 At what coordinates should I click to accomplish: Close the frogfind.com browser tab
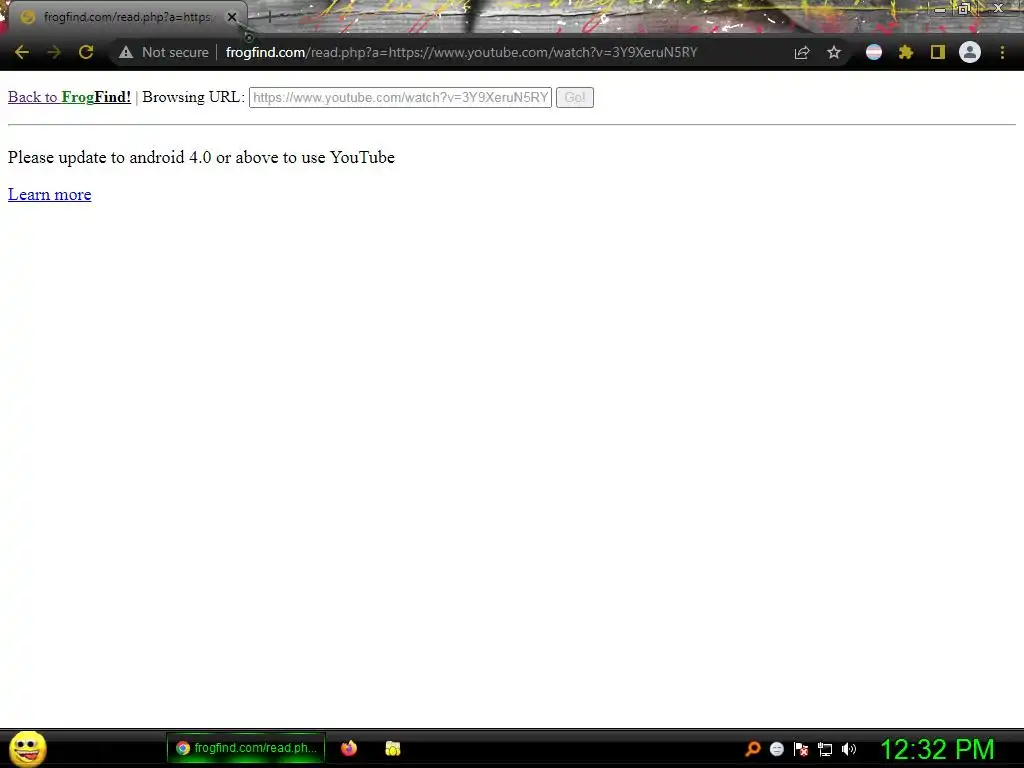[x=232, y=17]
